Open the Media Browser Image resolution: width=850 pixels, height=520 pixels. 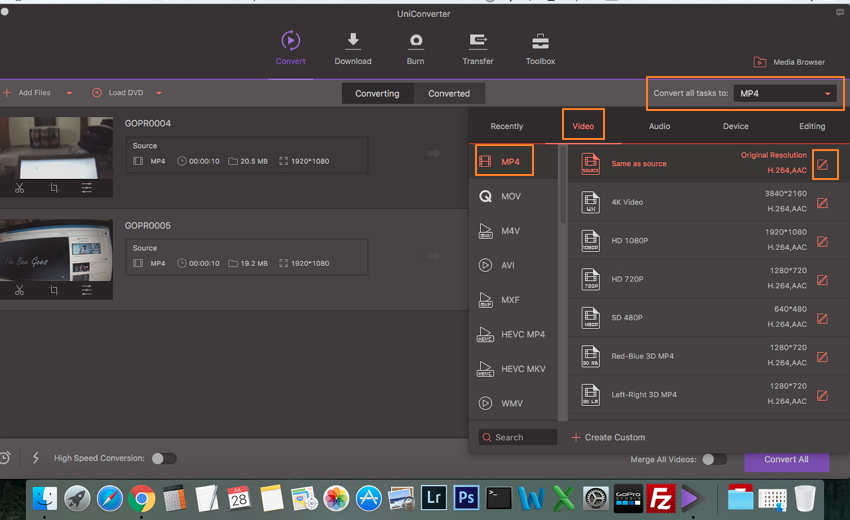tap(789, 62)
